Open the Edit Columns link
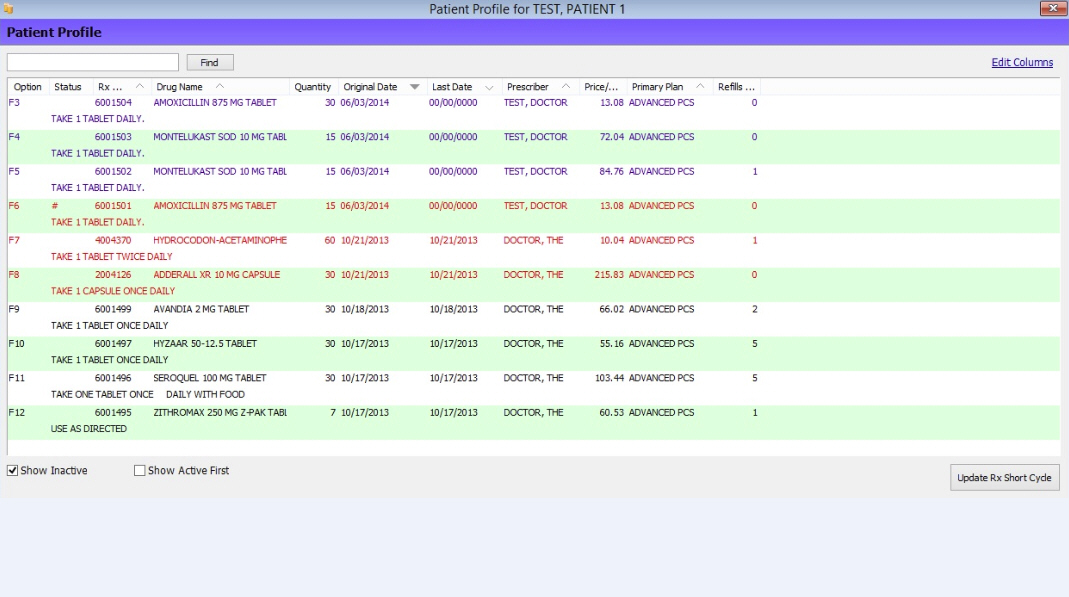 pos(1022,62)
